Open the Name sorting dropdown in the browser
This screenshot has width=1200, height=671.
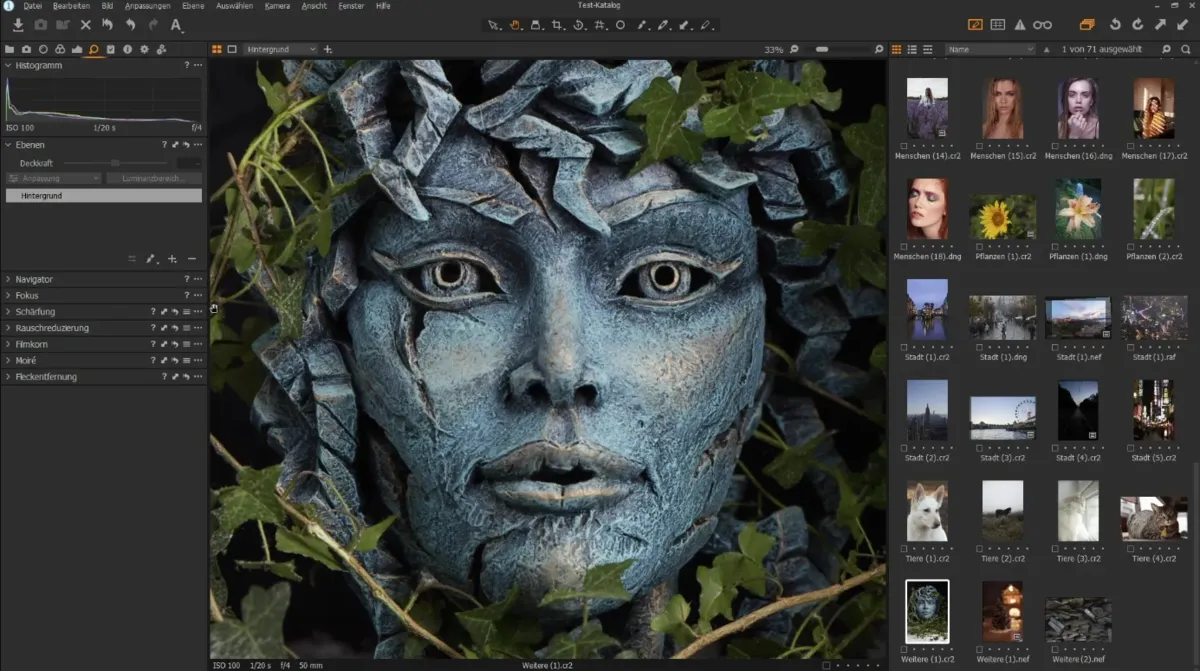click(990, 48)
